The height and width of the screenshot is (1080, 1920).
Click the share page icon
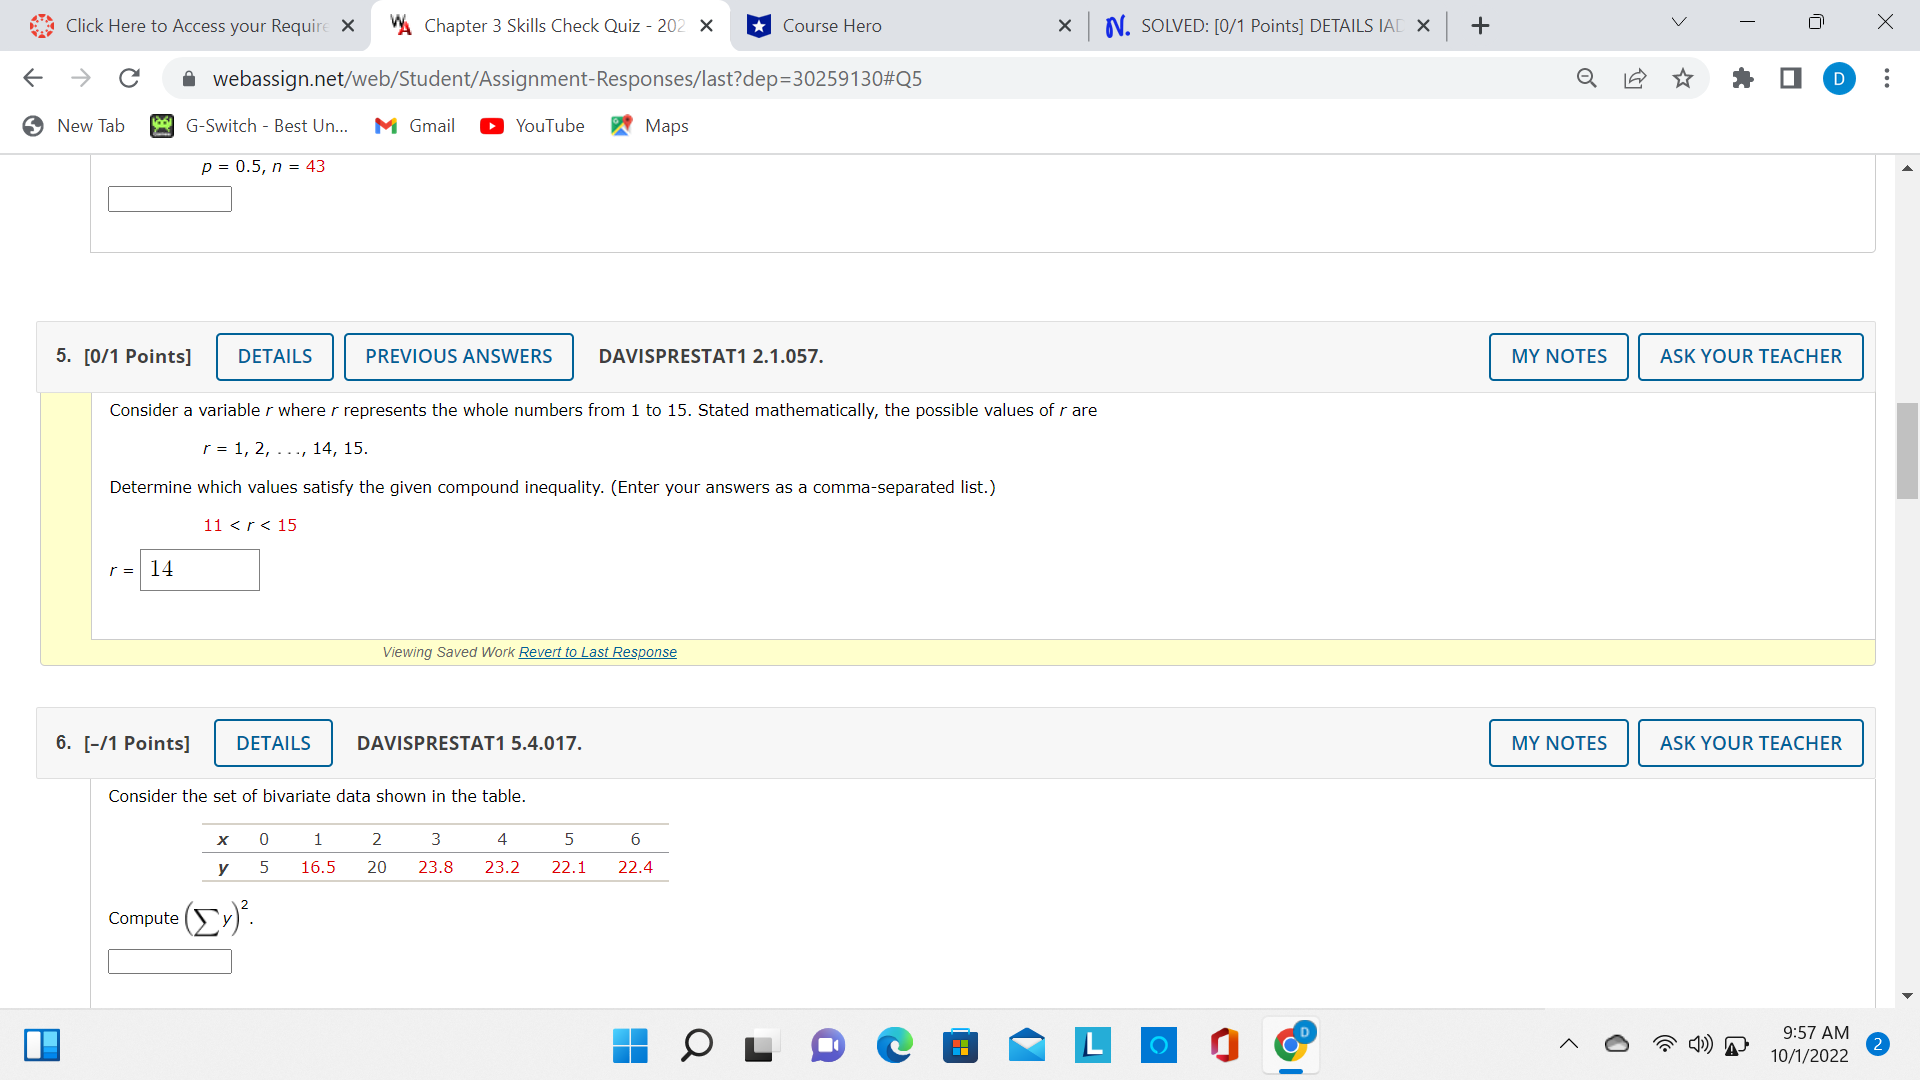[x=1635, y=78]
